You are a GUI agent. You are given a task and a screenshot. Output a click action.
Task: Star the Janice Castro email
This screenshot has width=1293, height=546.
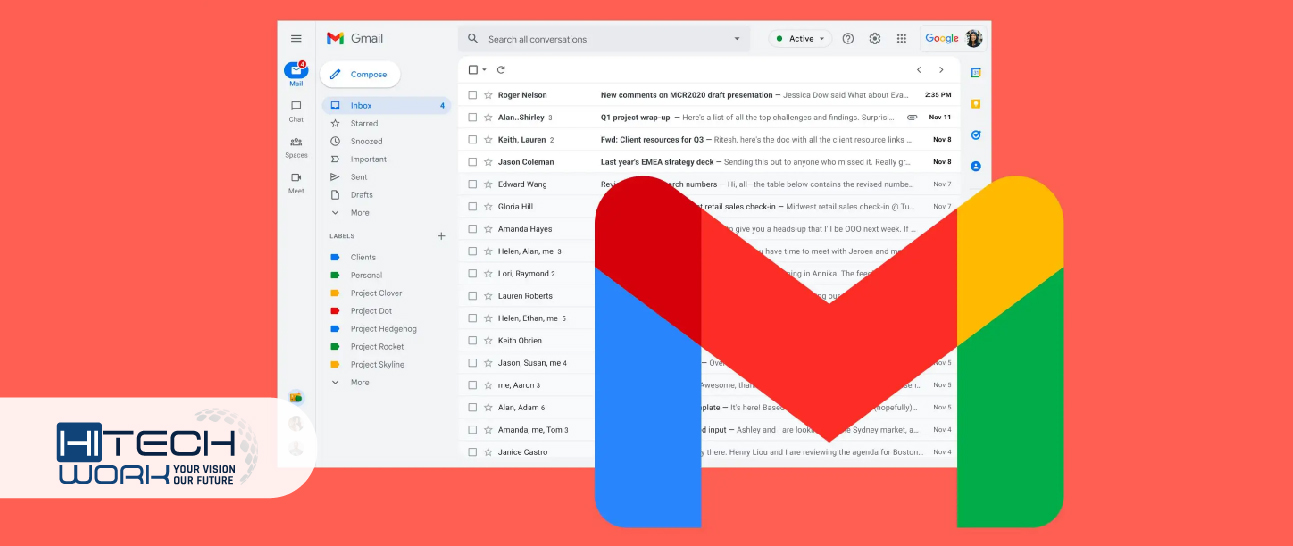pyautogui.click(x=488, y=452)
